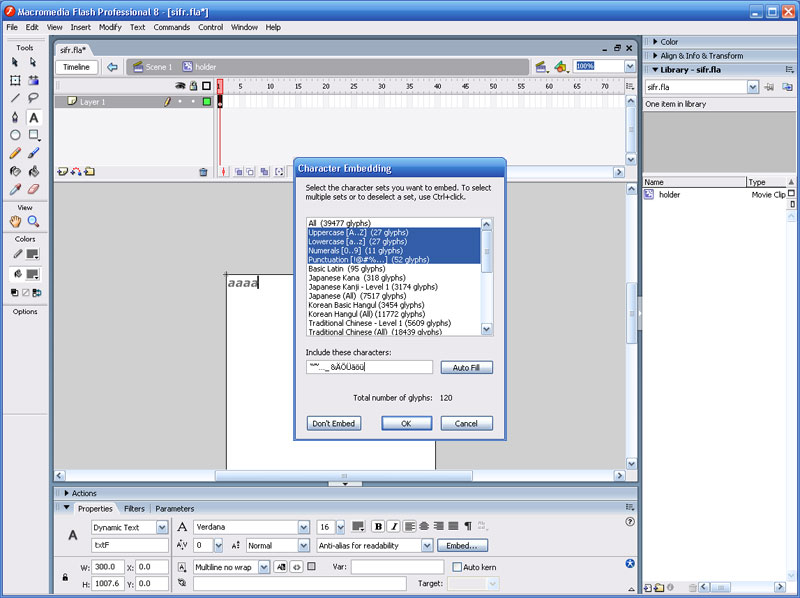Open the File menu
Image resolution: width=800 pixels, height=598 pixels.
point(12,27)
